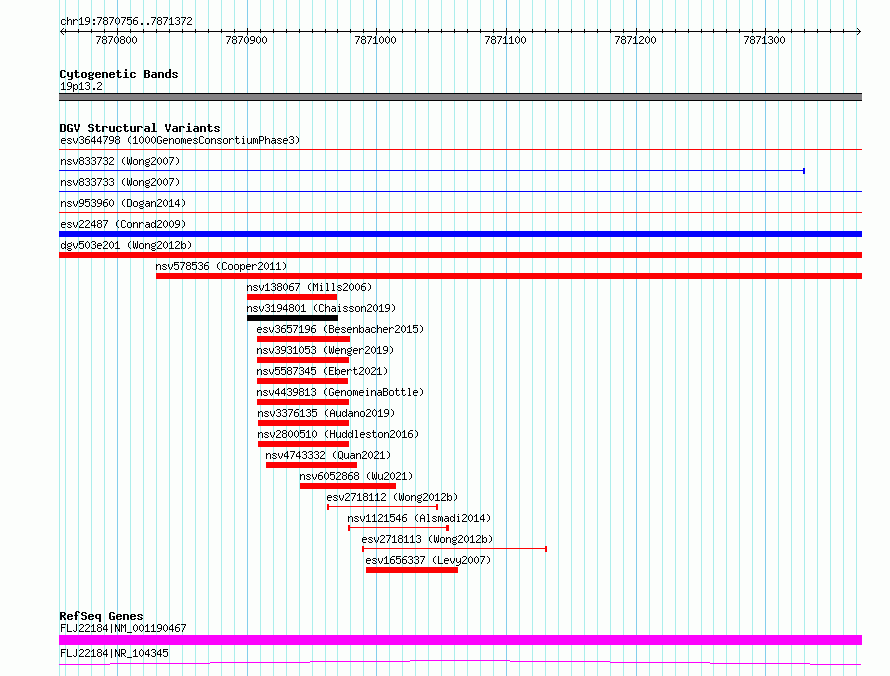Click the DGV Structural Variants track heading
The image size is (890, 676).
(x=140, y=128)
